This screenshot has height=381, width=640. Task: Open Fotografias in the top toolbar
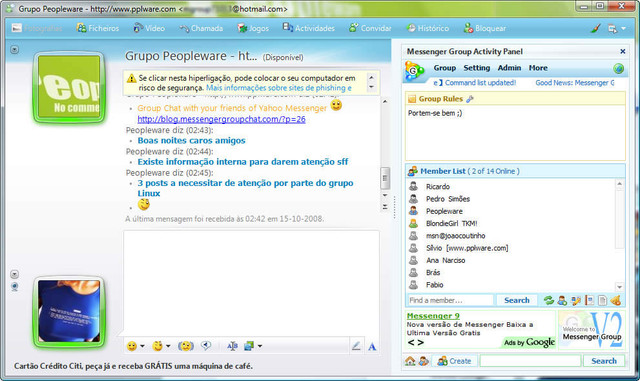(x=37, y=28)
